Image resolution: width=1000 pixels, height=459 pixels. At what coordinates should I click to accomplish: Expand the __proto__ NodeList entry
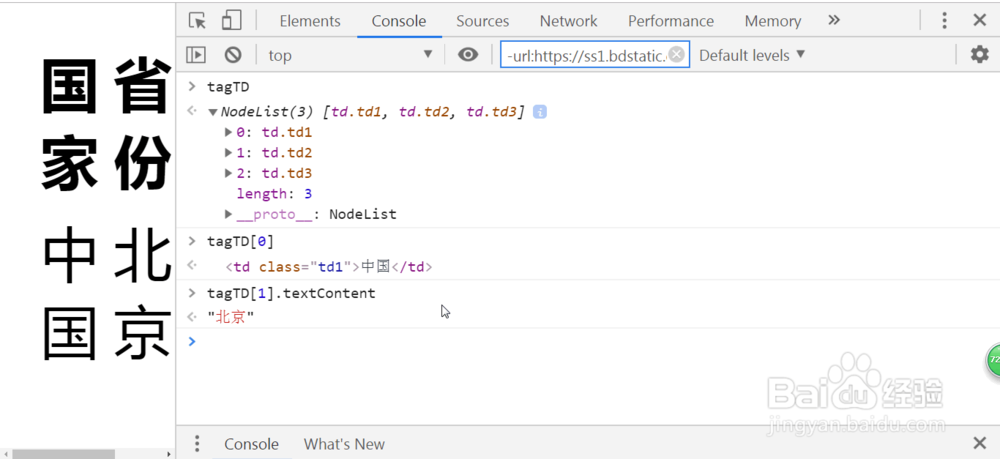[228, 214]
